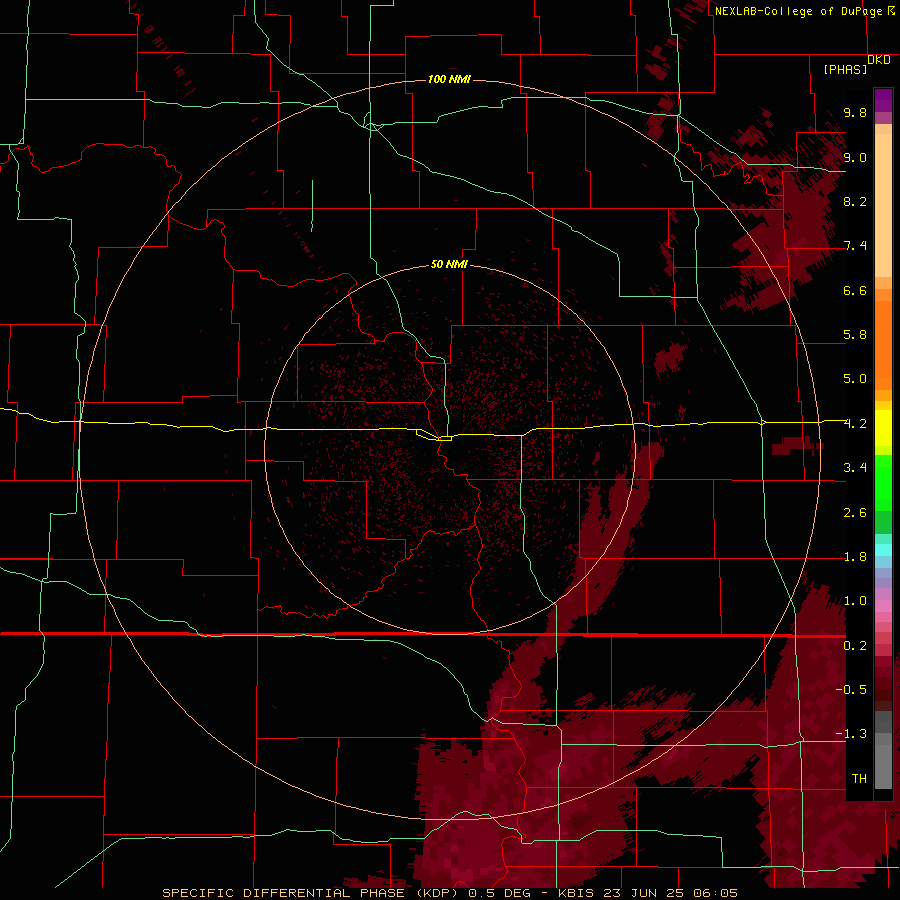Click the 0.5 DEG elevation text
Viewport: 900px width, 900px height.
click(x=501, y=893)
